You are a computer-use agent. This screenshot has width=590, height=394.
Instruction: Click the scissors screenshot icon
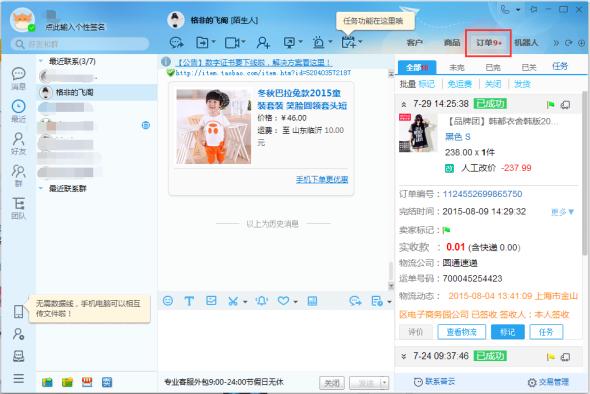(233, 301)
